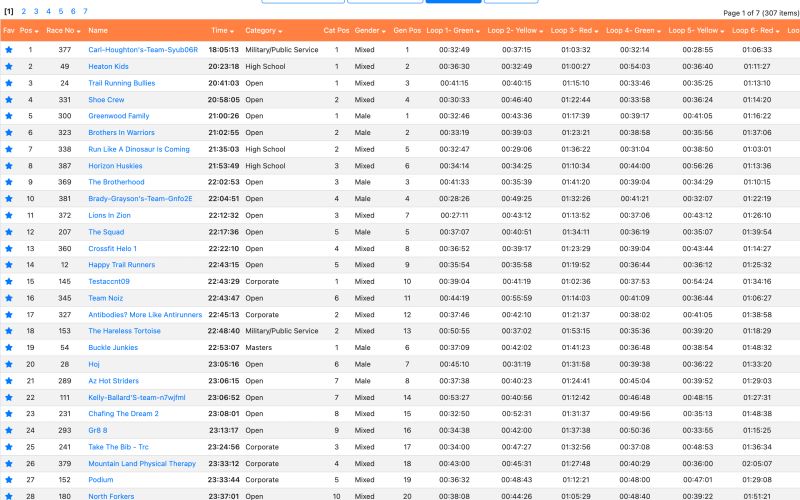Screen dimensions: 800x500
Task: Sort results by Category column
Action: (x=263, y=31)
